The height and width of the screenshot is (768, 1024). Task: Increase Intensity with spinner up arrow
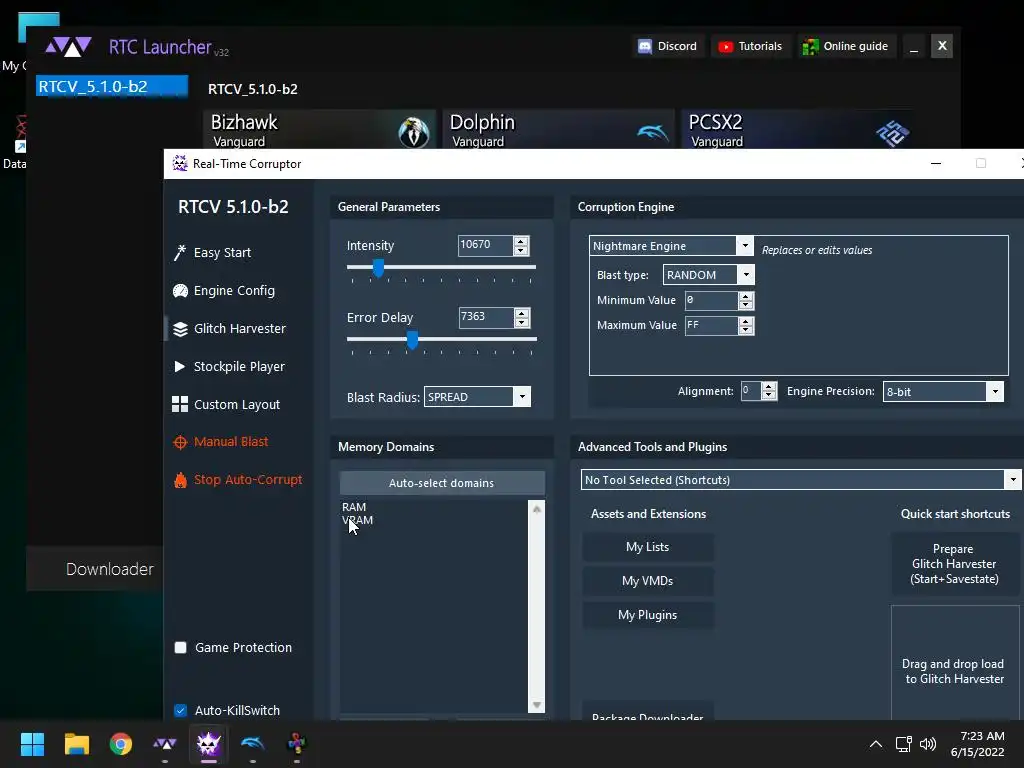coord(520,241)
